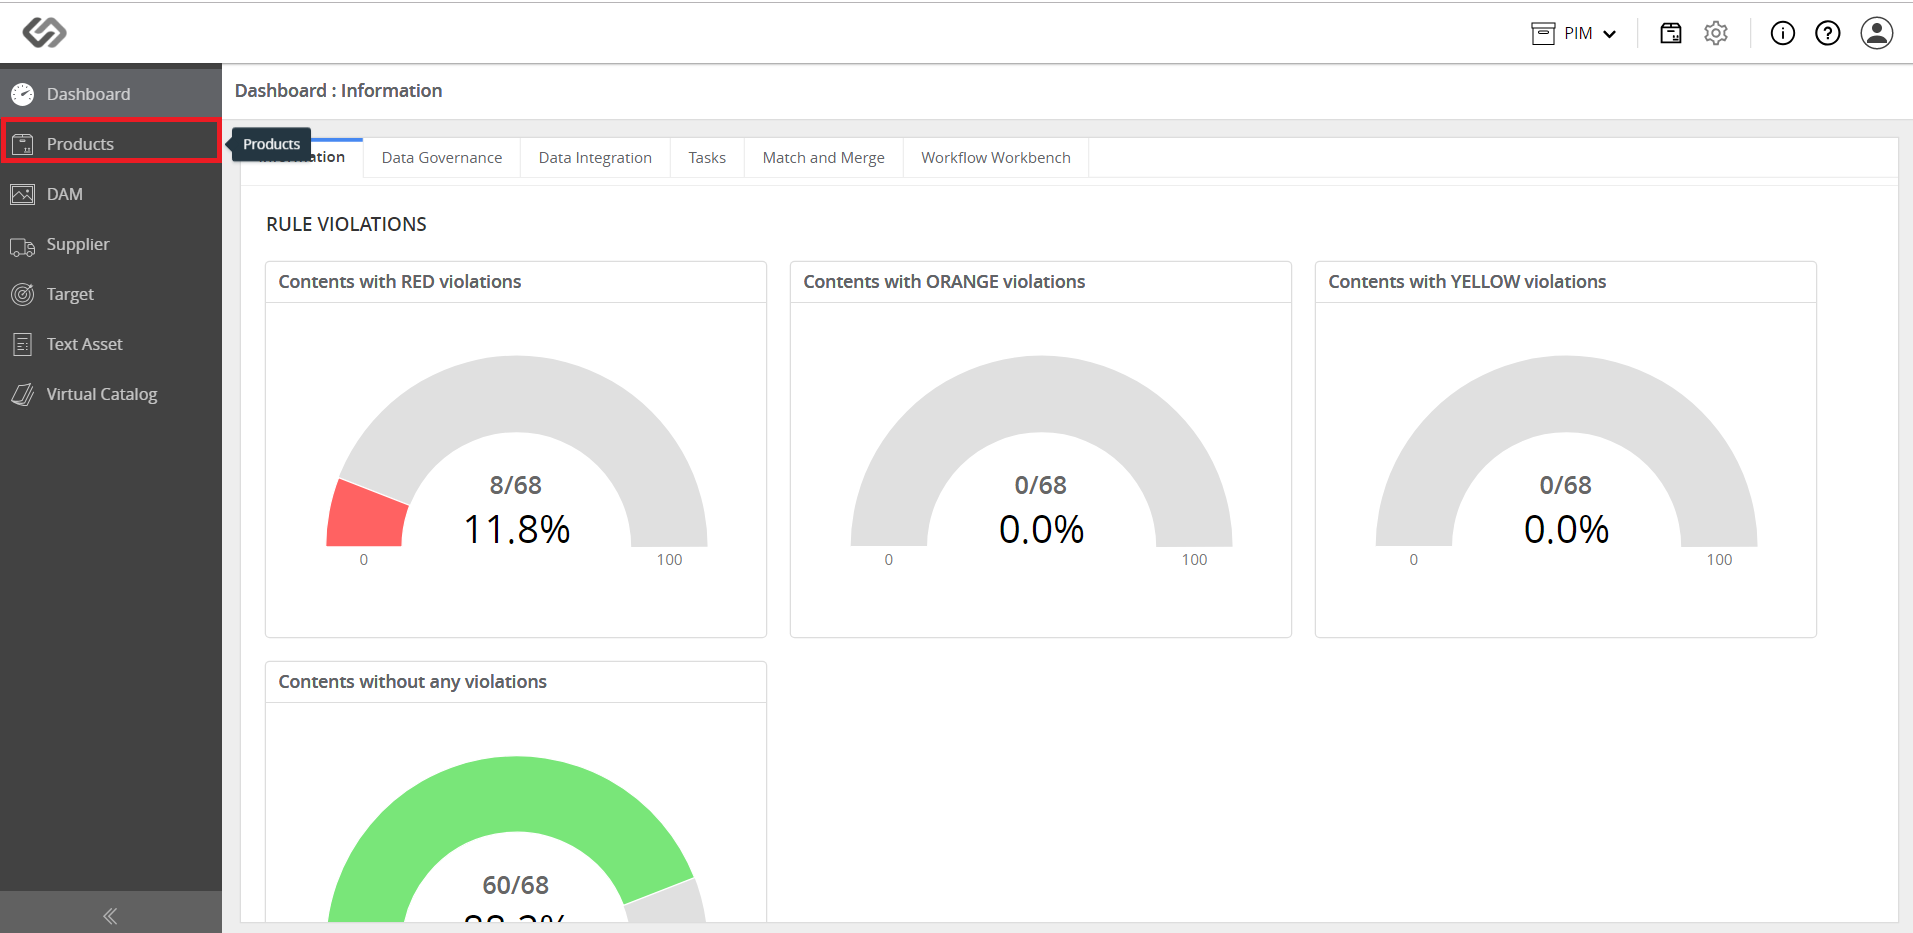
Task: Collapse the sidebar with double chevron
Action: click(x=110, y=916)
